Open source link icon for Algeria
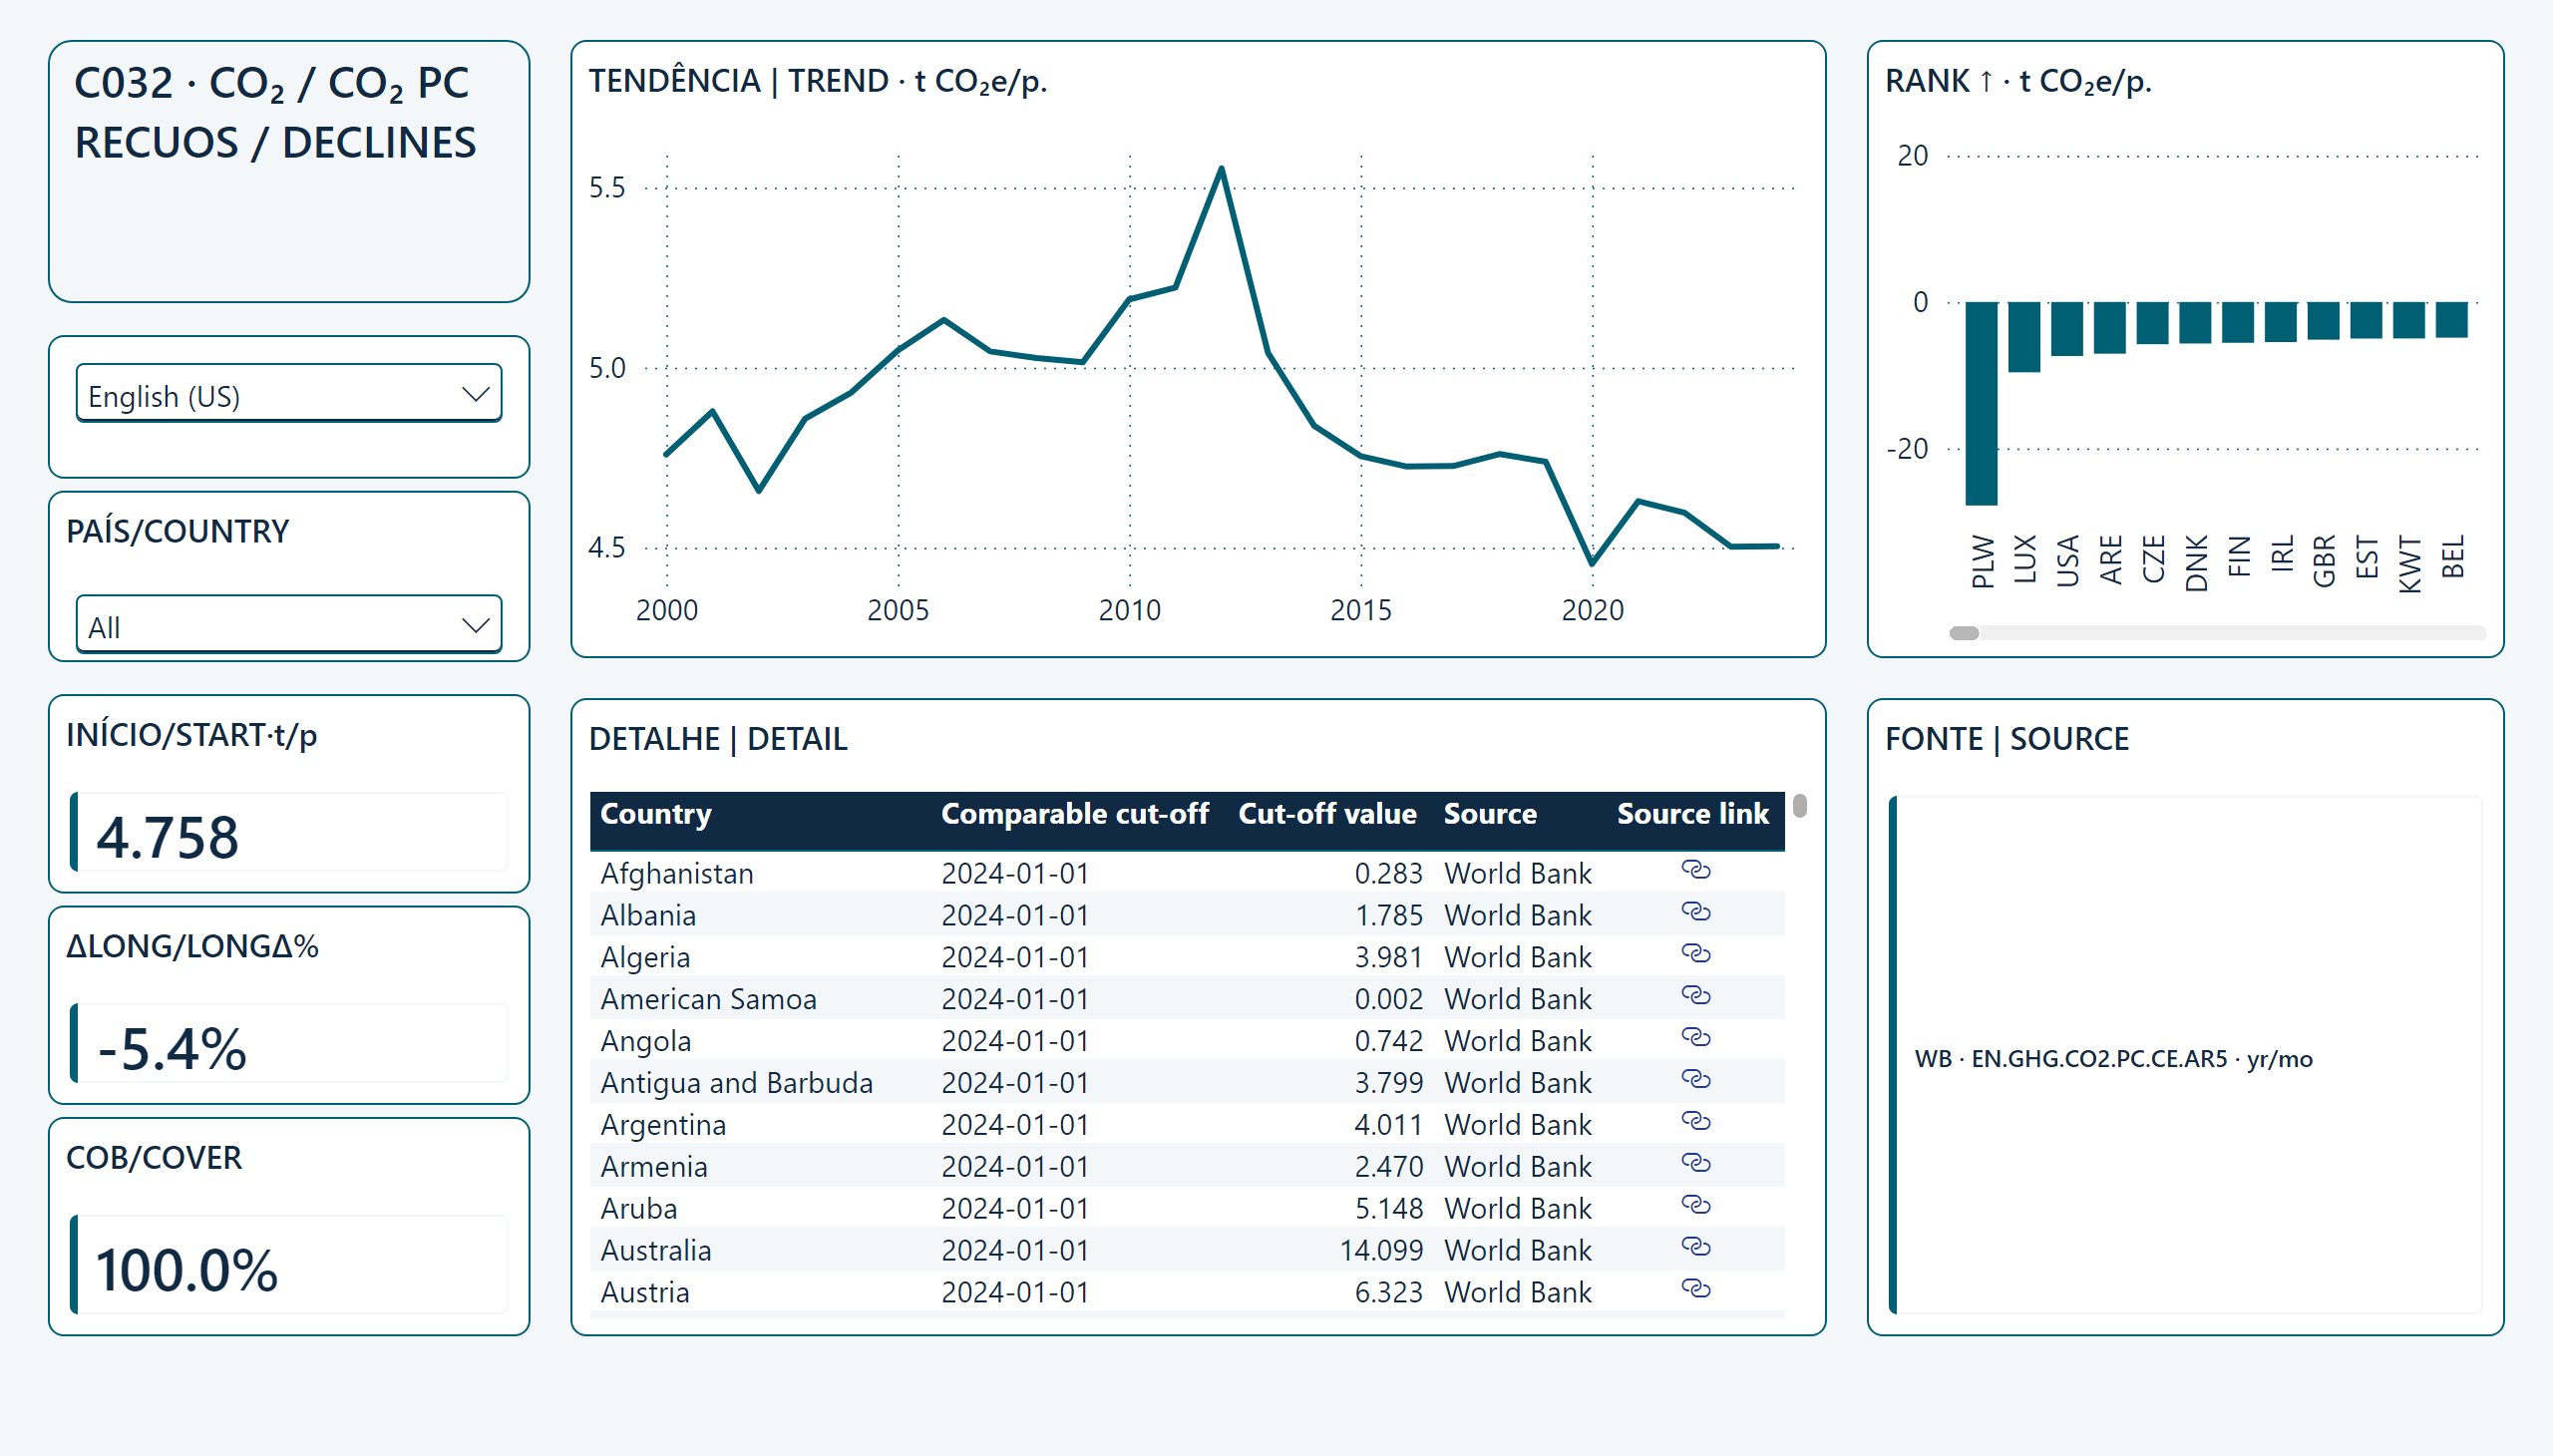The image size is (2553, 1456). (1695, 954)
